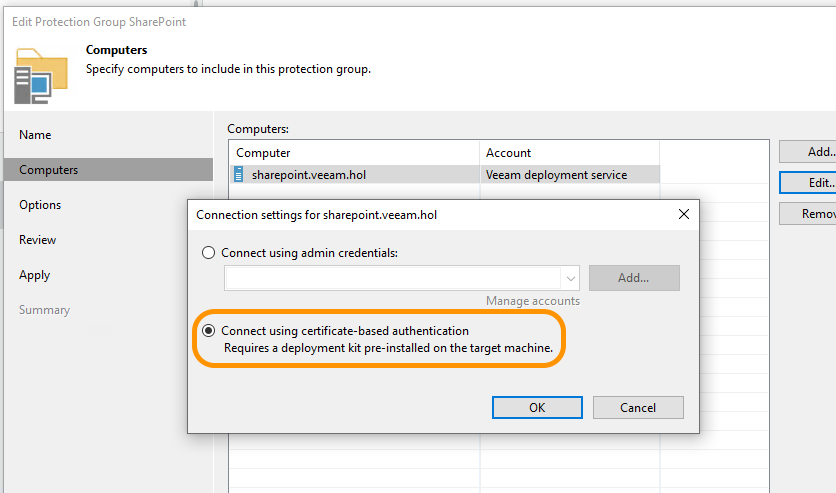Click the Manage accounts link
Viewport: 836px width, 493px height.
[x=532, y=301]
